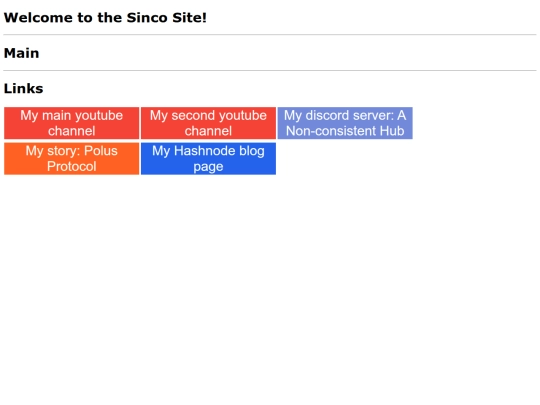Click the 'Links' section heading
This screenshot has width=540, height=405.
(23, 89)
